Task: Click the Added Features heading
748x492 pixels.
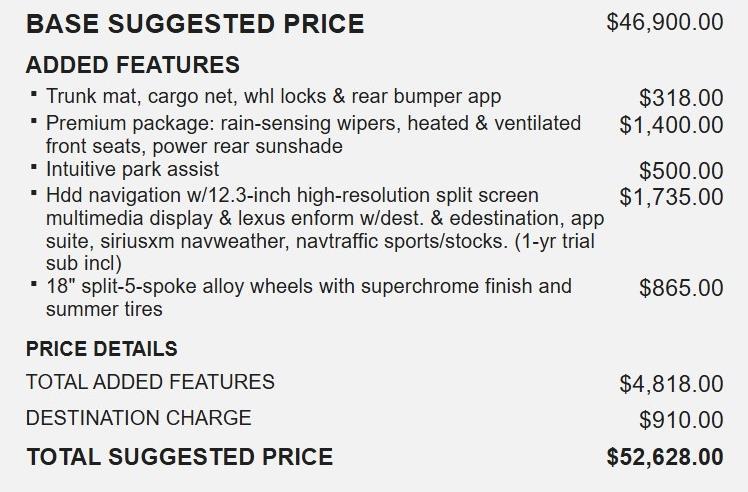Action: (x=132, y=65)
